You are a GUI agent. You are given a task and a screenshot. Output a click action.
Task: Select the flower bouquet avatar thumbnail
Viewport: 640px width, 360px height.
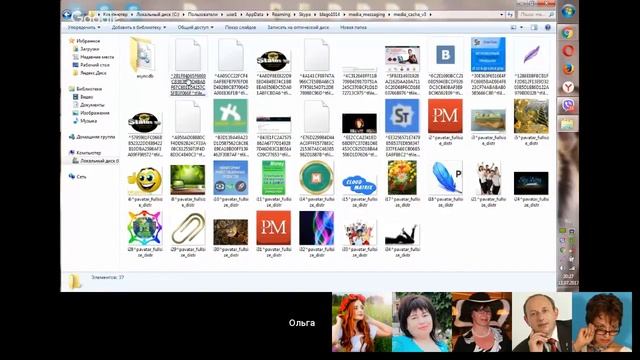click(402, 178)
